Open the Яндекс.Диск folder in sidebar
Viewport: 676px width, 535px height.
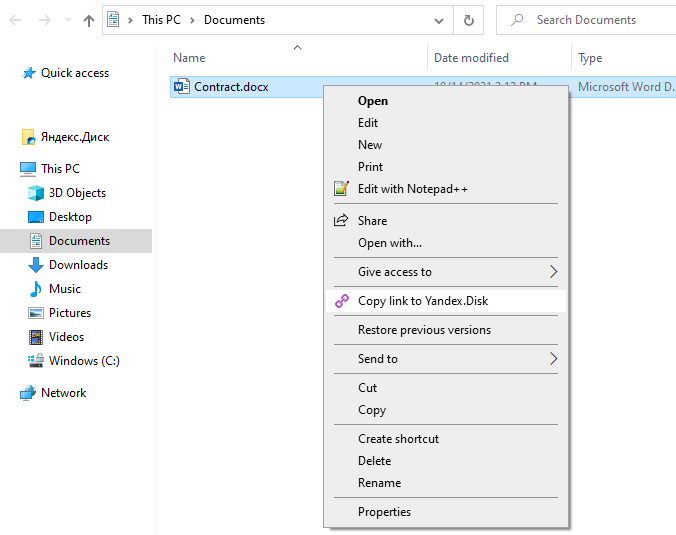[x=75, y=137]
